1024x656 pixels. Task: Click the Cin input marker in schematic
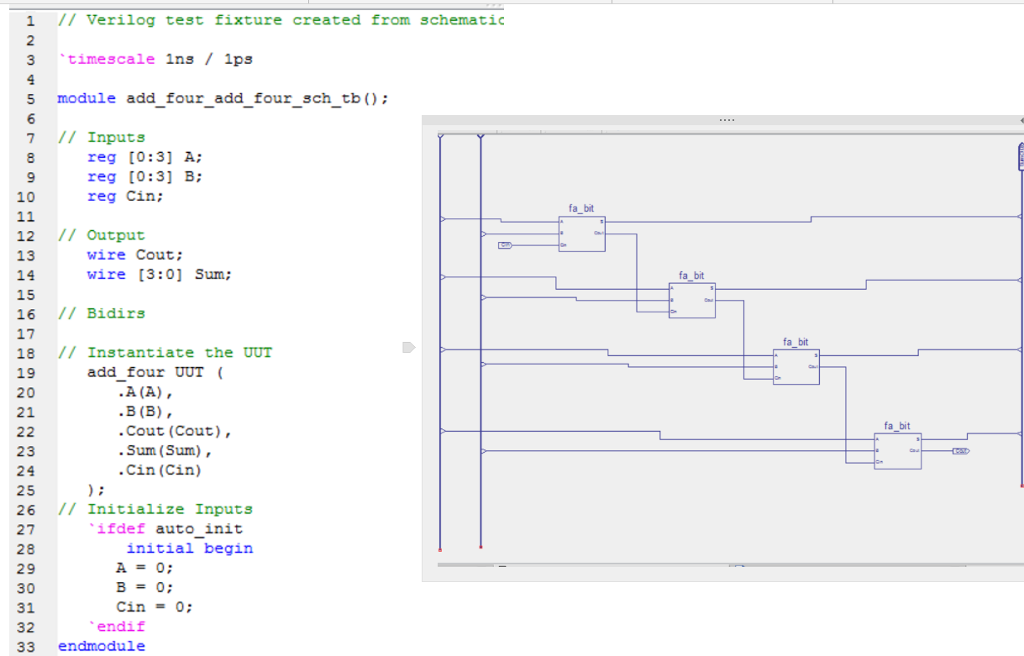(505, 245)
